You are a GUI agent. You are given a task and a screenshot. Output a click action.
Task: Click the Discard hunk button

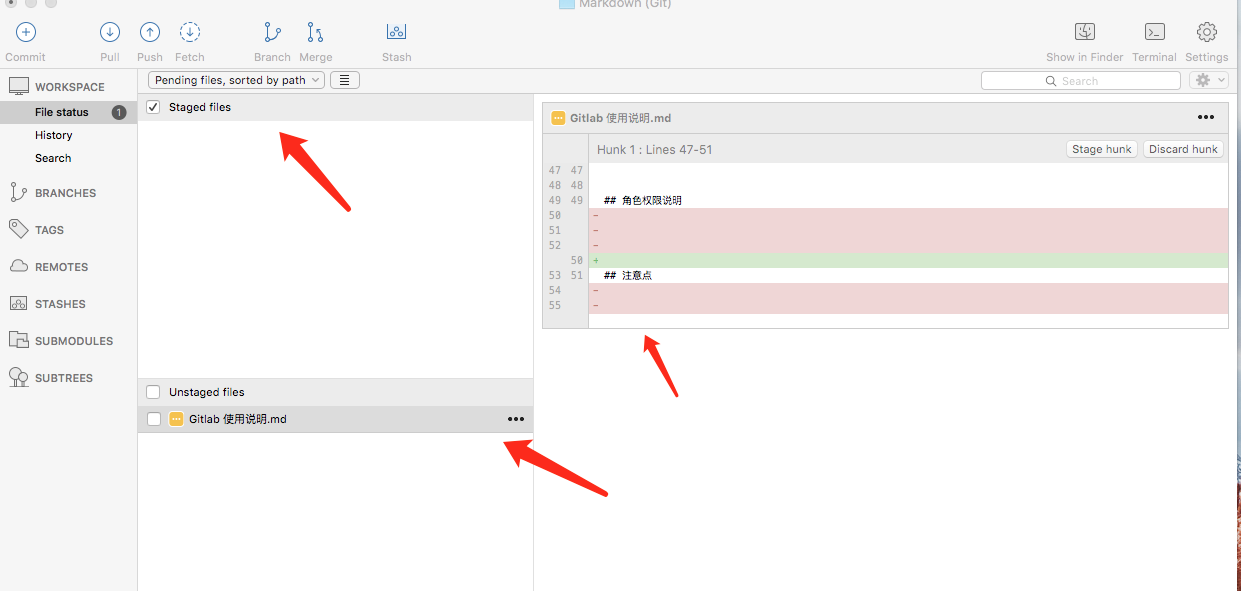point(1183,149)
